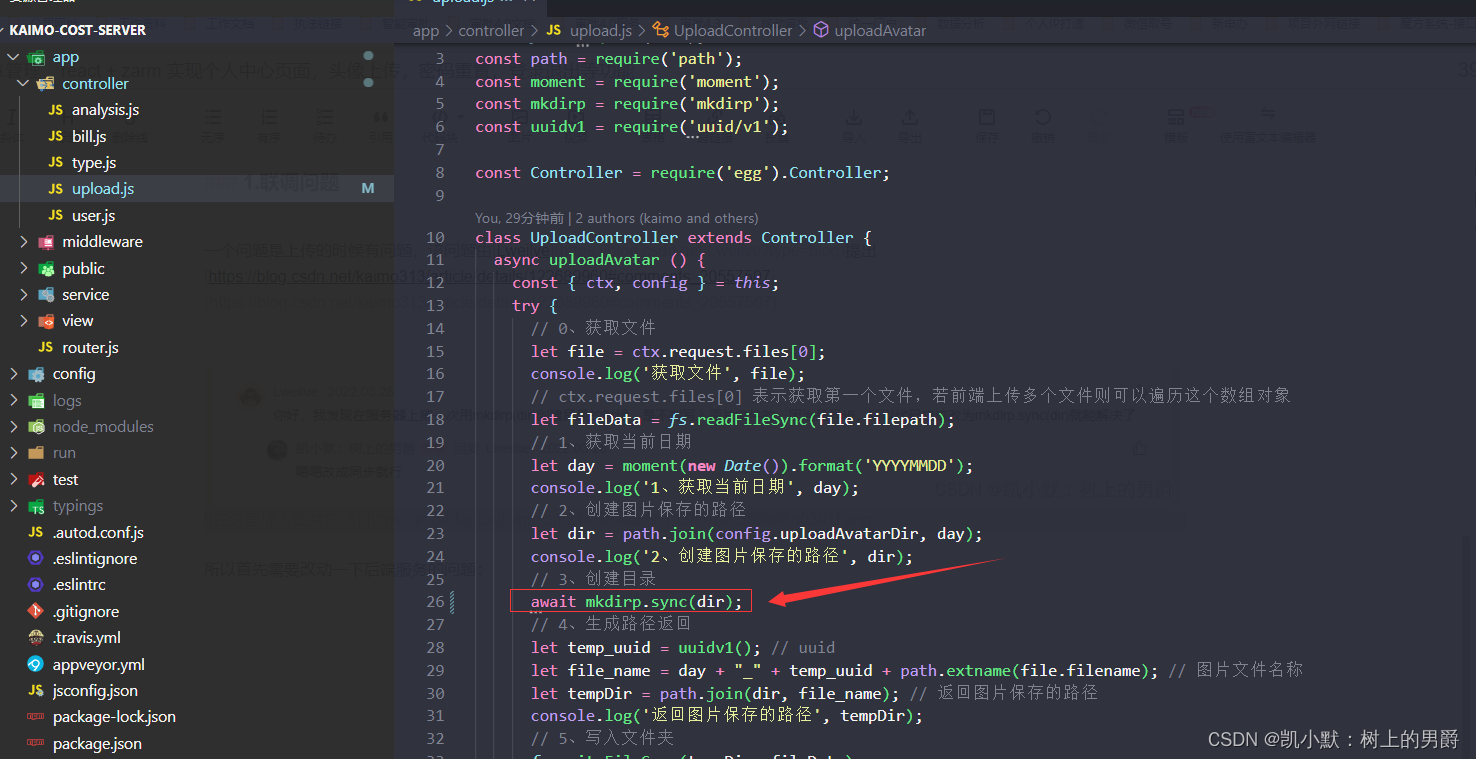Image resolution: width=1476 pixels, height=759 pixels.
Task: Click the uploadAvatar breadcrumb segment
Action: [x=880, y=31]
